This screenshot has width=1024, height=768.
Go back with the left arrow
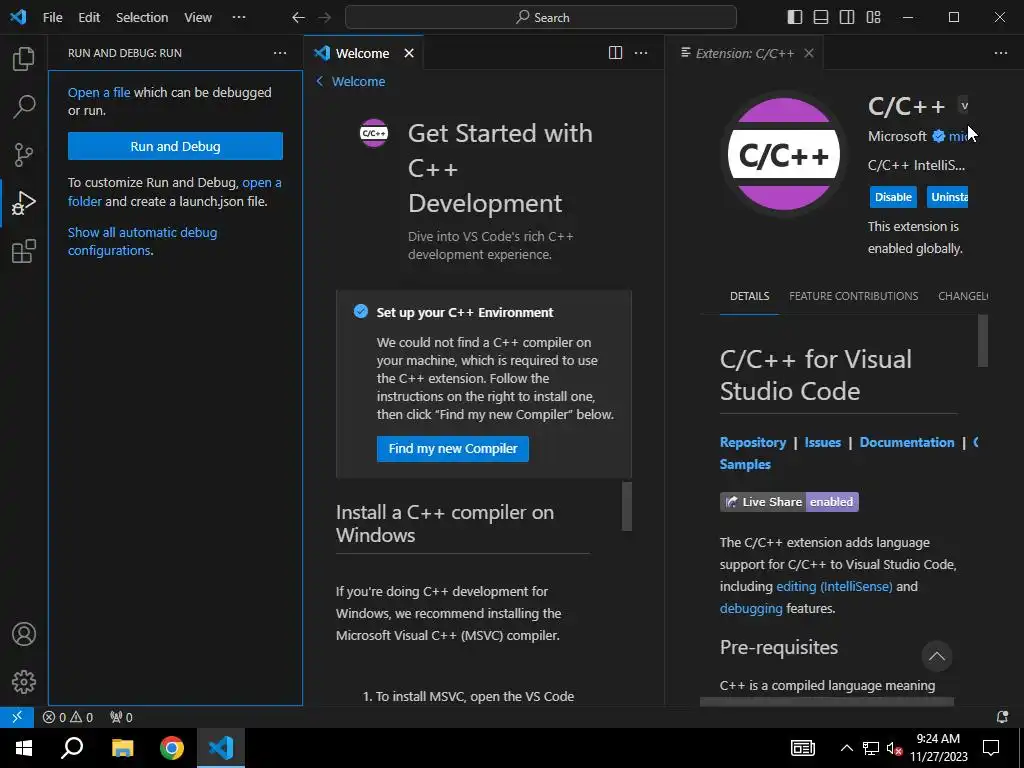298,18
